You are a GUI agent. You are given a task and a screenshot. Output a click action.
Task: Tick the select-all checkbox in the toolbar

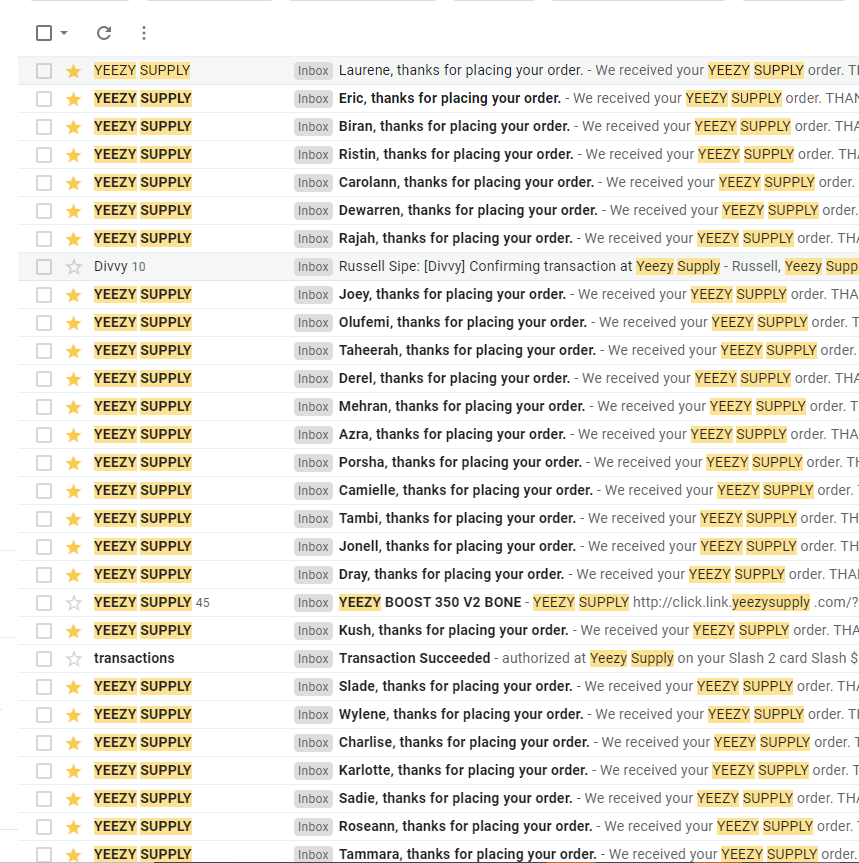click(44, 33)
